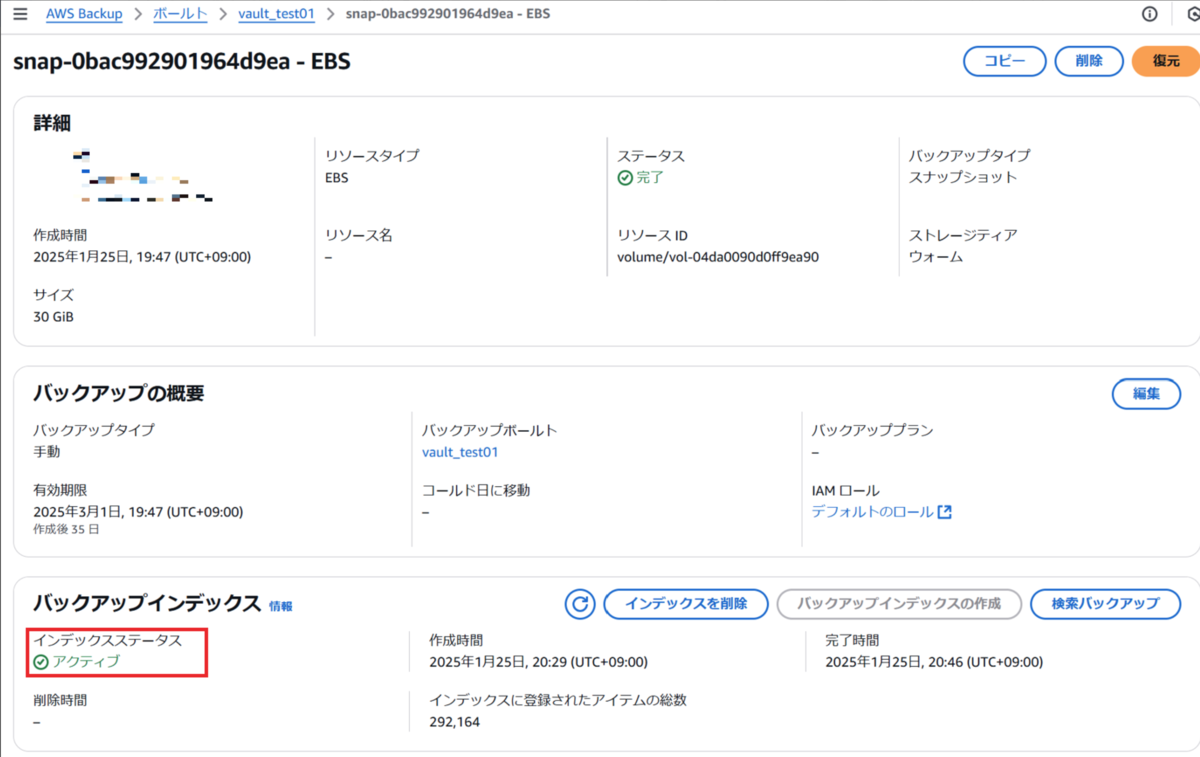Viewport: 1200px width, 757px height.
Task: Open vault_test01 in the breadcrumb
Action: pyautogui.click(x=276, y=14)
